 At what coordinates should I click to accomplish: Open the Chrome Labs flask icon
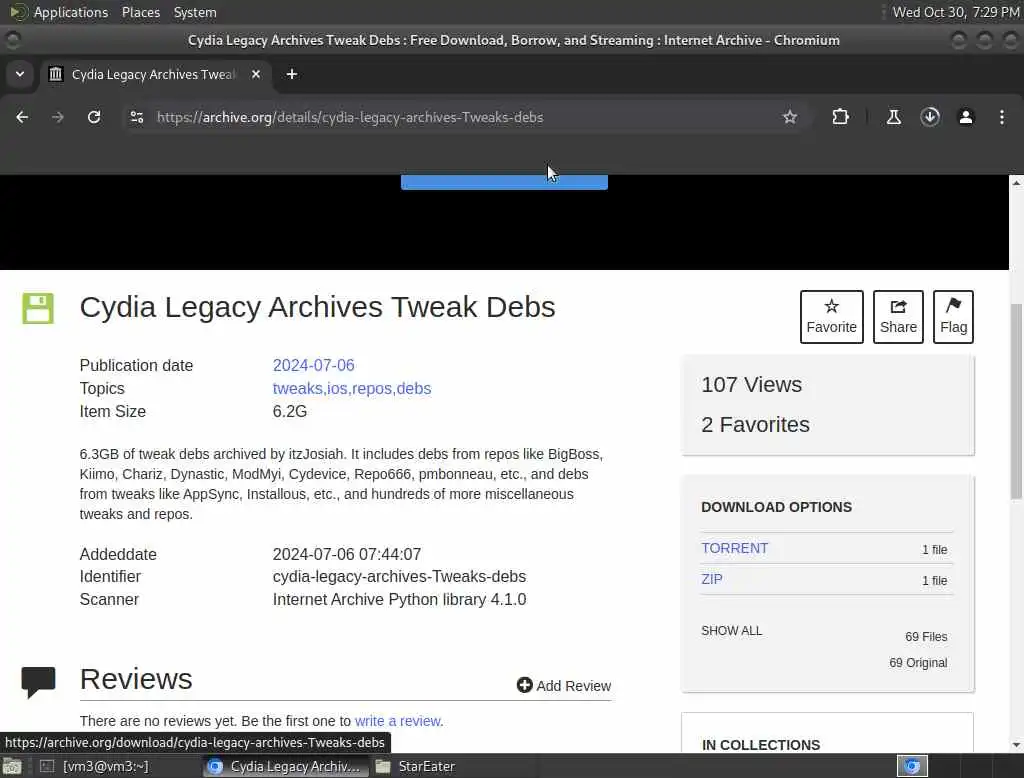[893, 117]
